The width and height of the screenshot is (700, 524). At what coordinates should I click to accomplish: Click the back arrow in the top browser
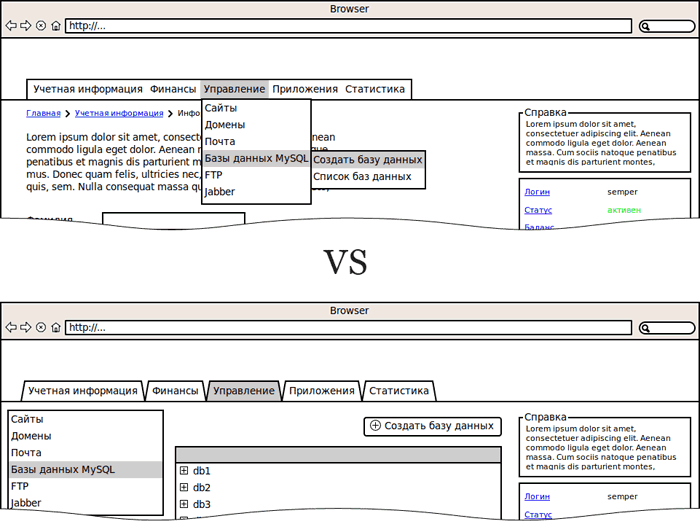[10, 26]
